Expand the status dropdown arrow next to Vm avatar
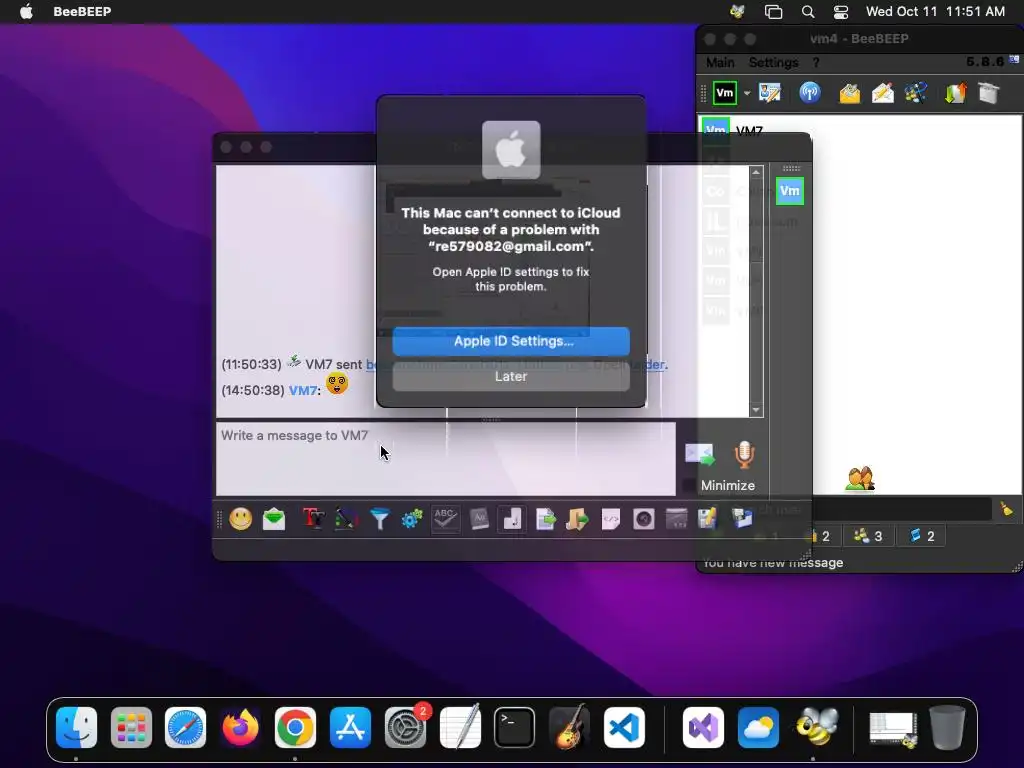The image size is (1024, 768). (x=747, y=93)
